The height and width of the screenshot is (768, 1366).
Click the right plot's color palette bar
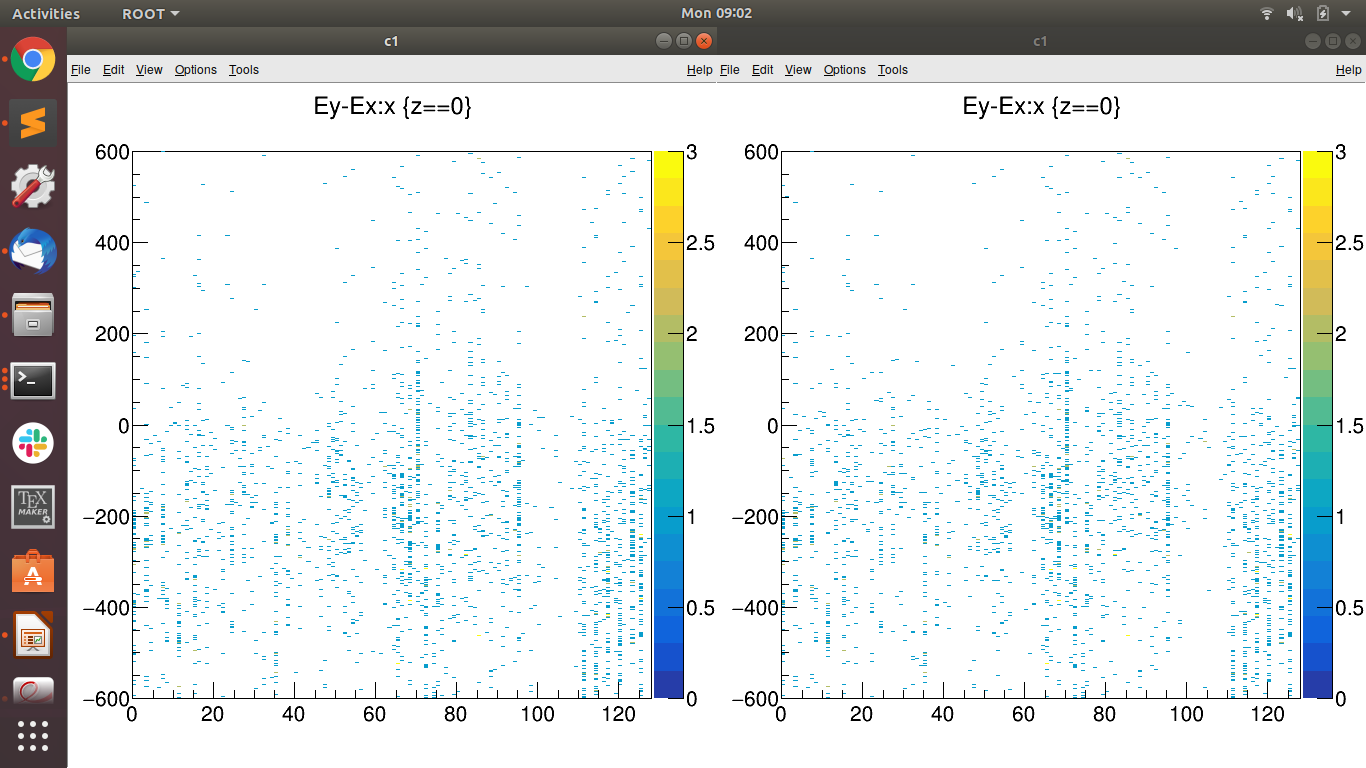tap(1316, 424)
